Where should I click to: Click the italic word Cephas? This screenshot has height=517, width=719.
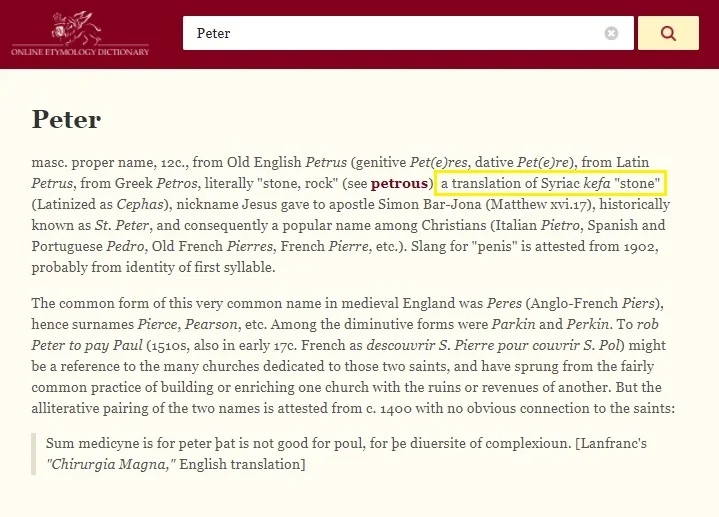coord(140,204)
